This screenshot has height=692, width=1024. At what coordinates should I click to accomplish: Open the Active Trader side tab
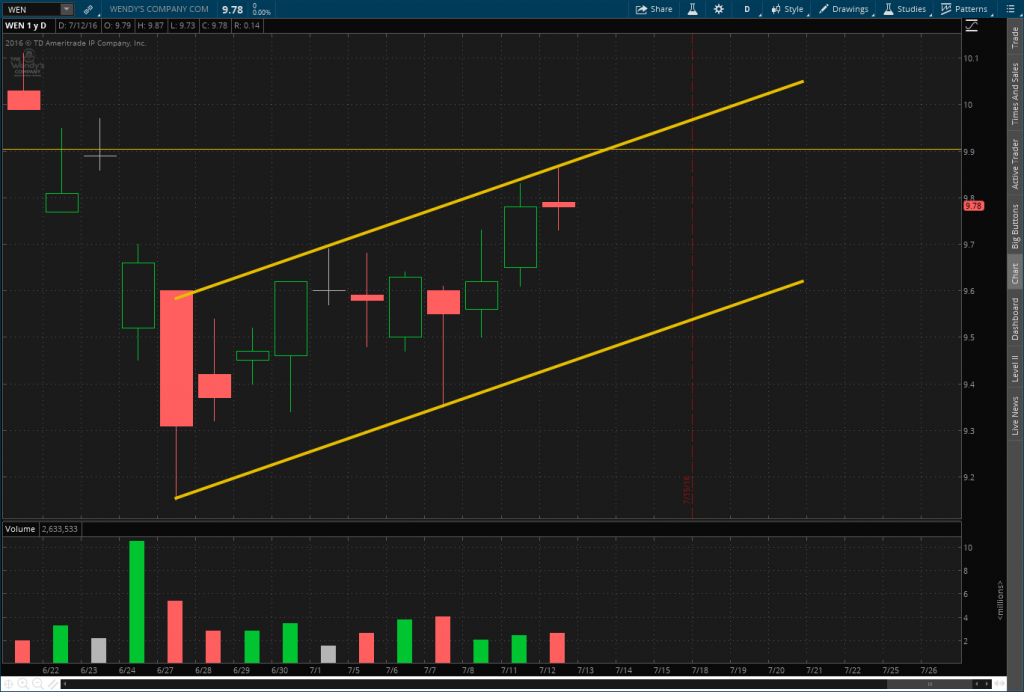tap(1015, 163)
